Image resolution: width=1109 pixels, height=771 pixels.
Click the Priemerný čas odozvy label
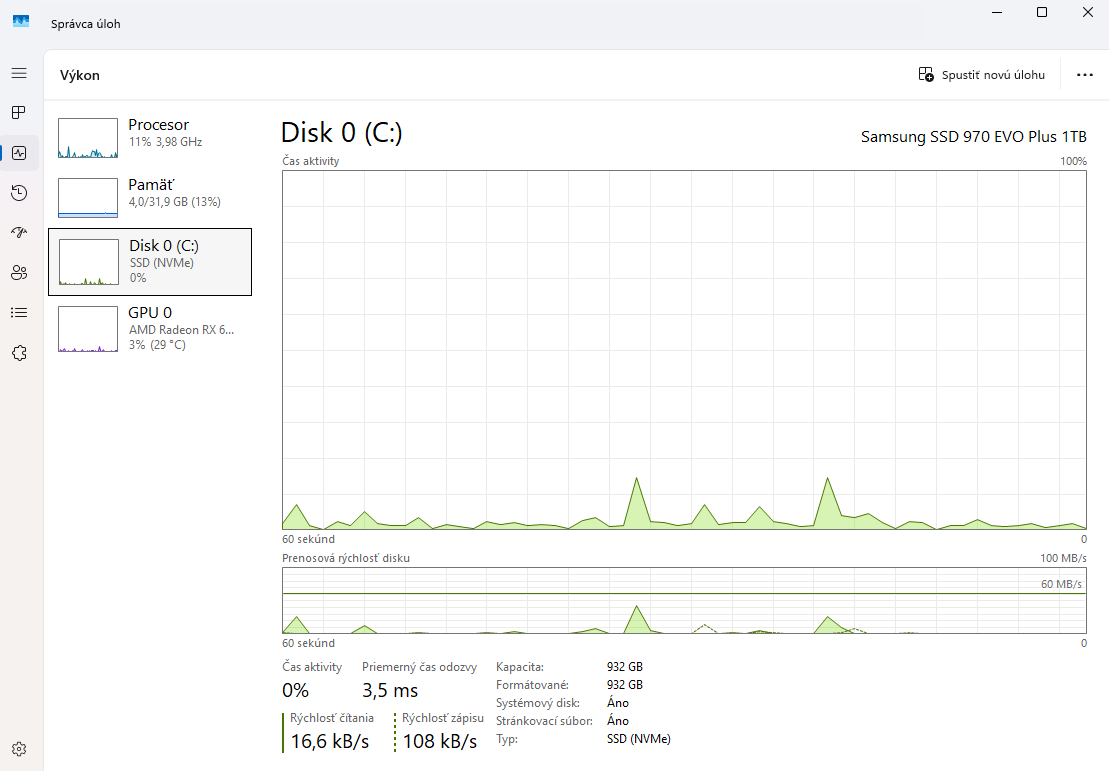[419, 667]
